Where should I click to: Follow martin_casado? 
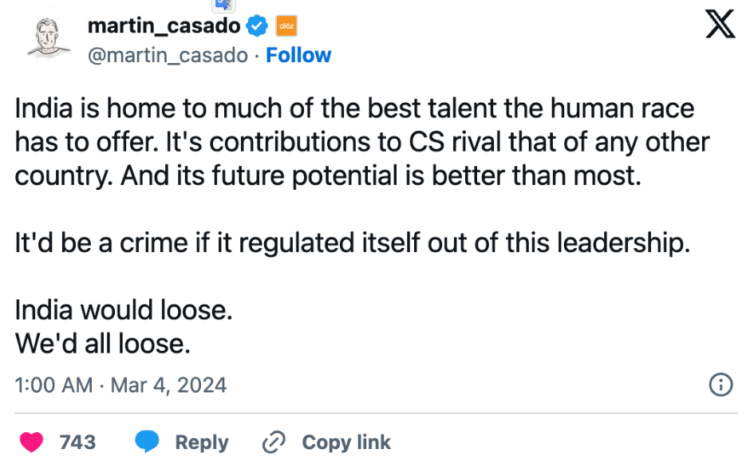(298, 55)
